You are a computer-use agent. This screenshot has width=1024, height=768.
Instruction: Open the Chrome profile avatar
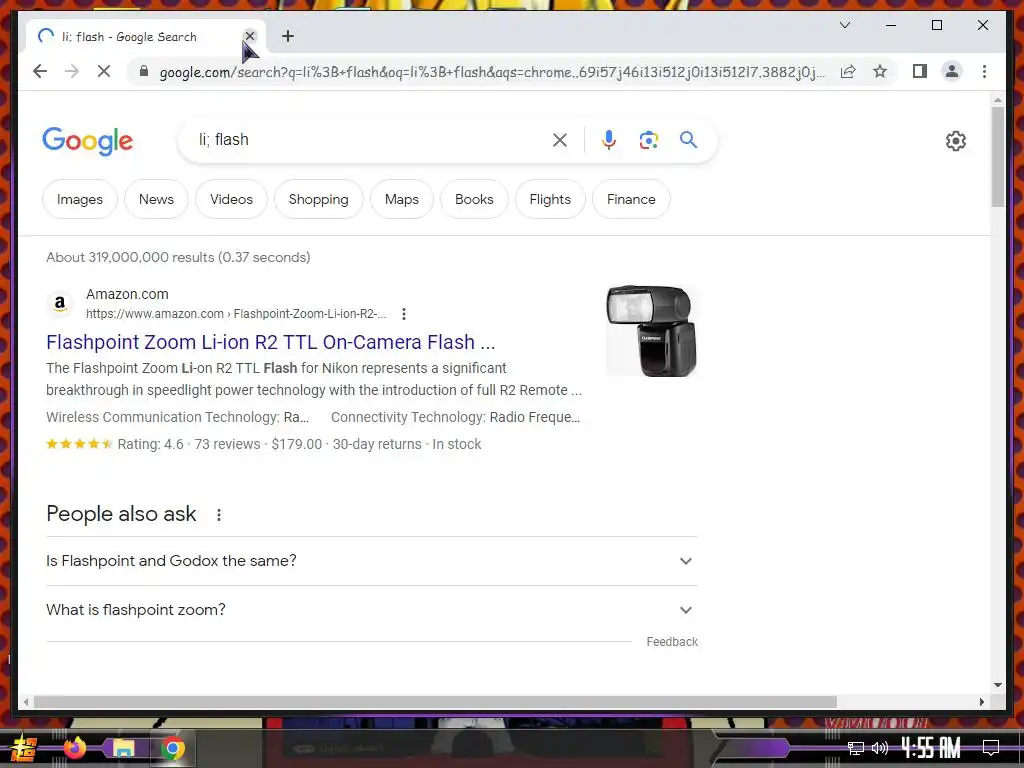click(952, 71)
